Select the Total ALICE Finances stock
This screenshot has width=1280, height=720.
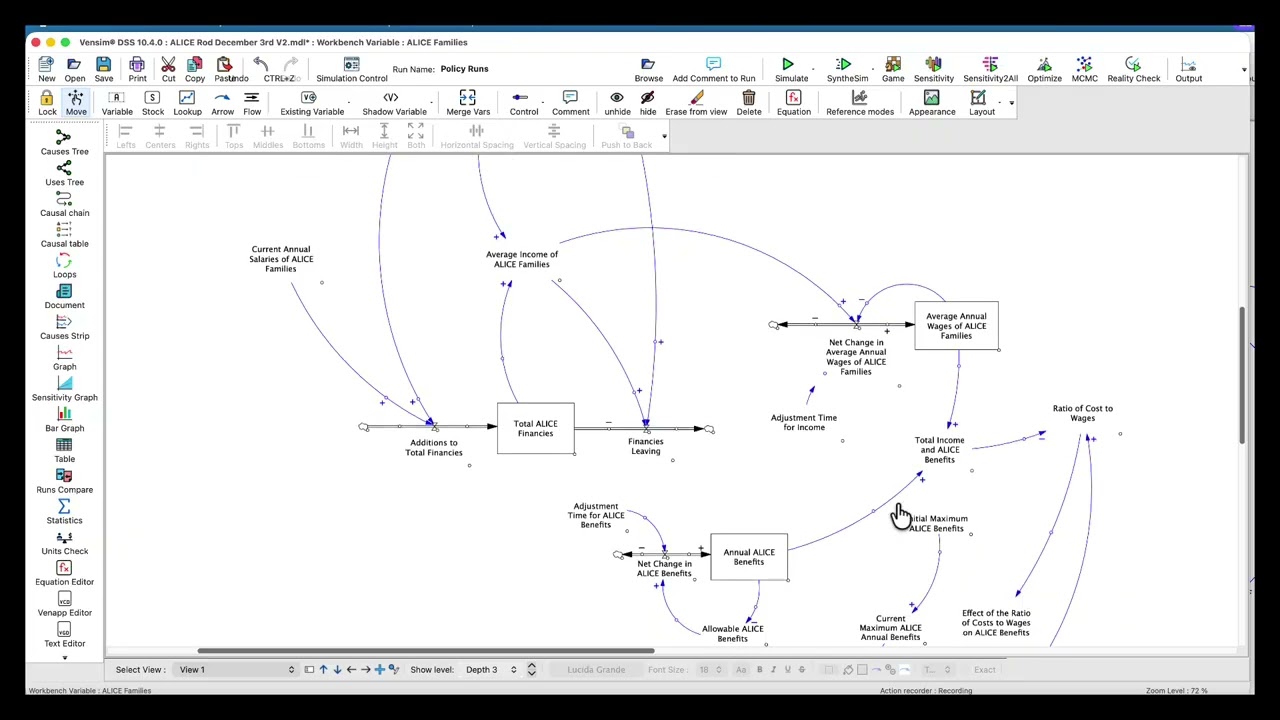[x=535, y=429]
